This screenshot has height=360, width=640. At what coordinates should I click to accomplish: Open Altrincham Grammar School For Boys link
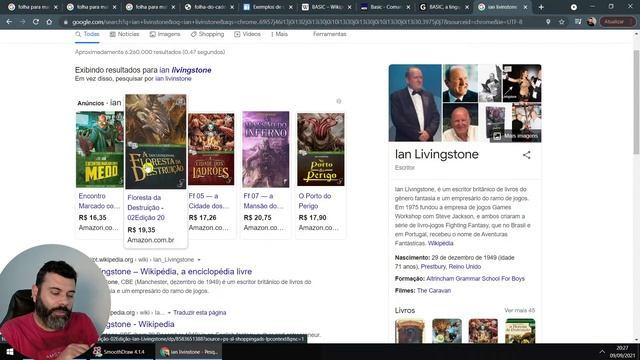pyautogui.click(x=476, y=279)
